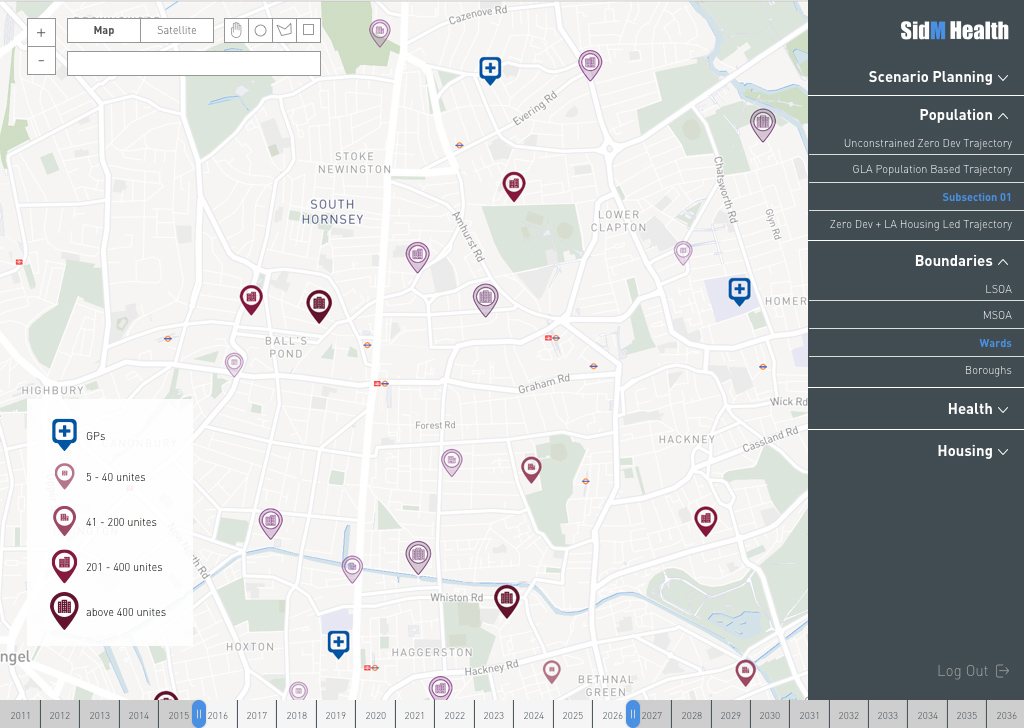The image size is (1024, 728).
Task: Select the hand pan tool
Action: click(x=237, y=30)
